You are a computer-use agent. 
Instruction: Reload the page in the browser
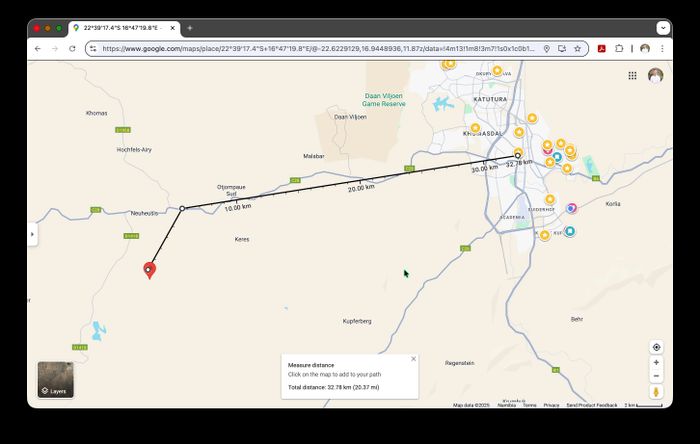(72, 48)
